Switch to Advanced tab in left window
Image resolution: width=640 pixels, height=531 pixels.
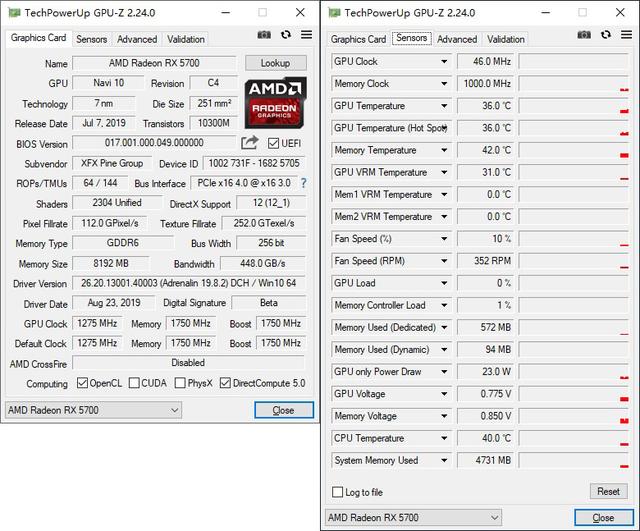click(x=137, y=39)
